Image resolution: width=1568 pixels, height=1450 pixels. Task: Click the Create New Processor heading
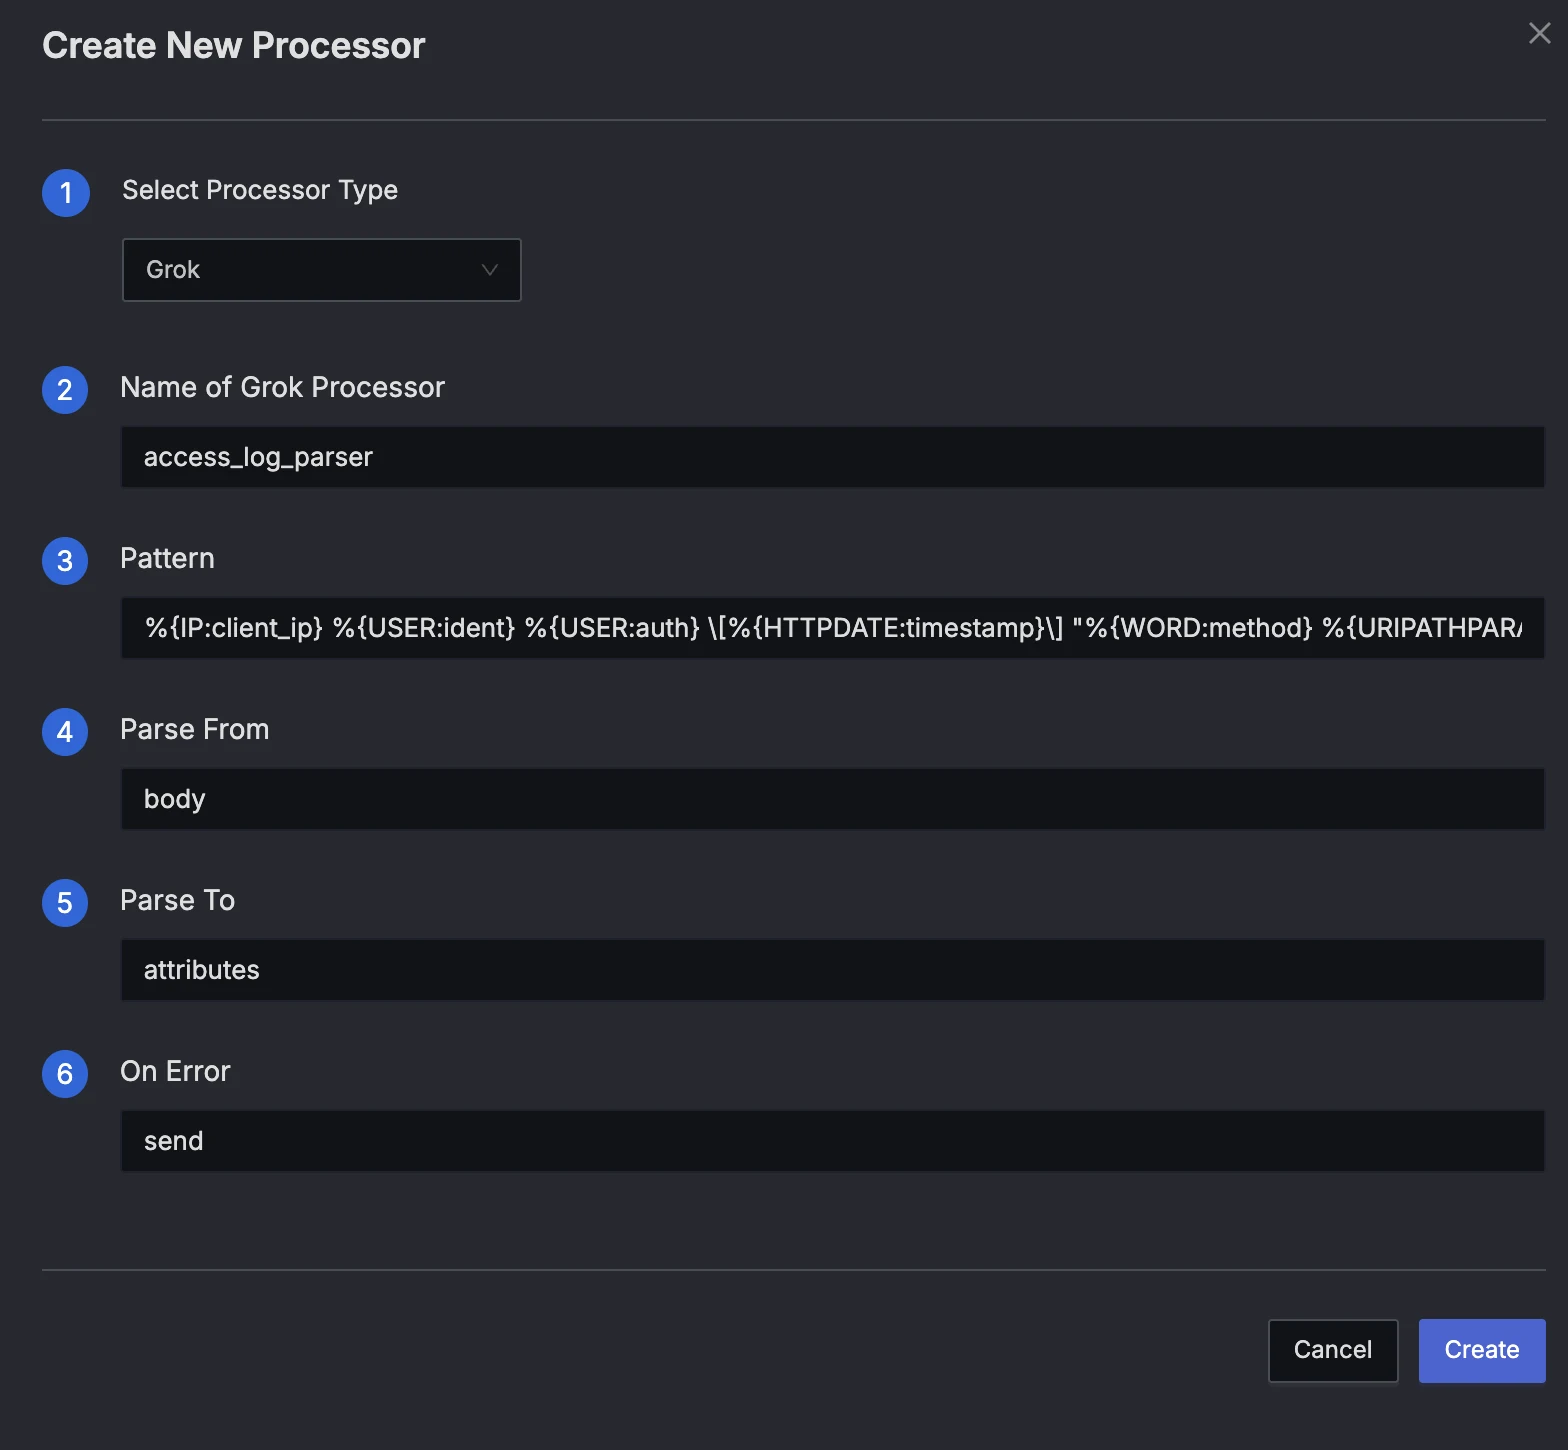click(x=234, y=46)
